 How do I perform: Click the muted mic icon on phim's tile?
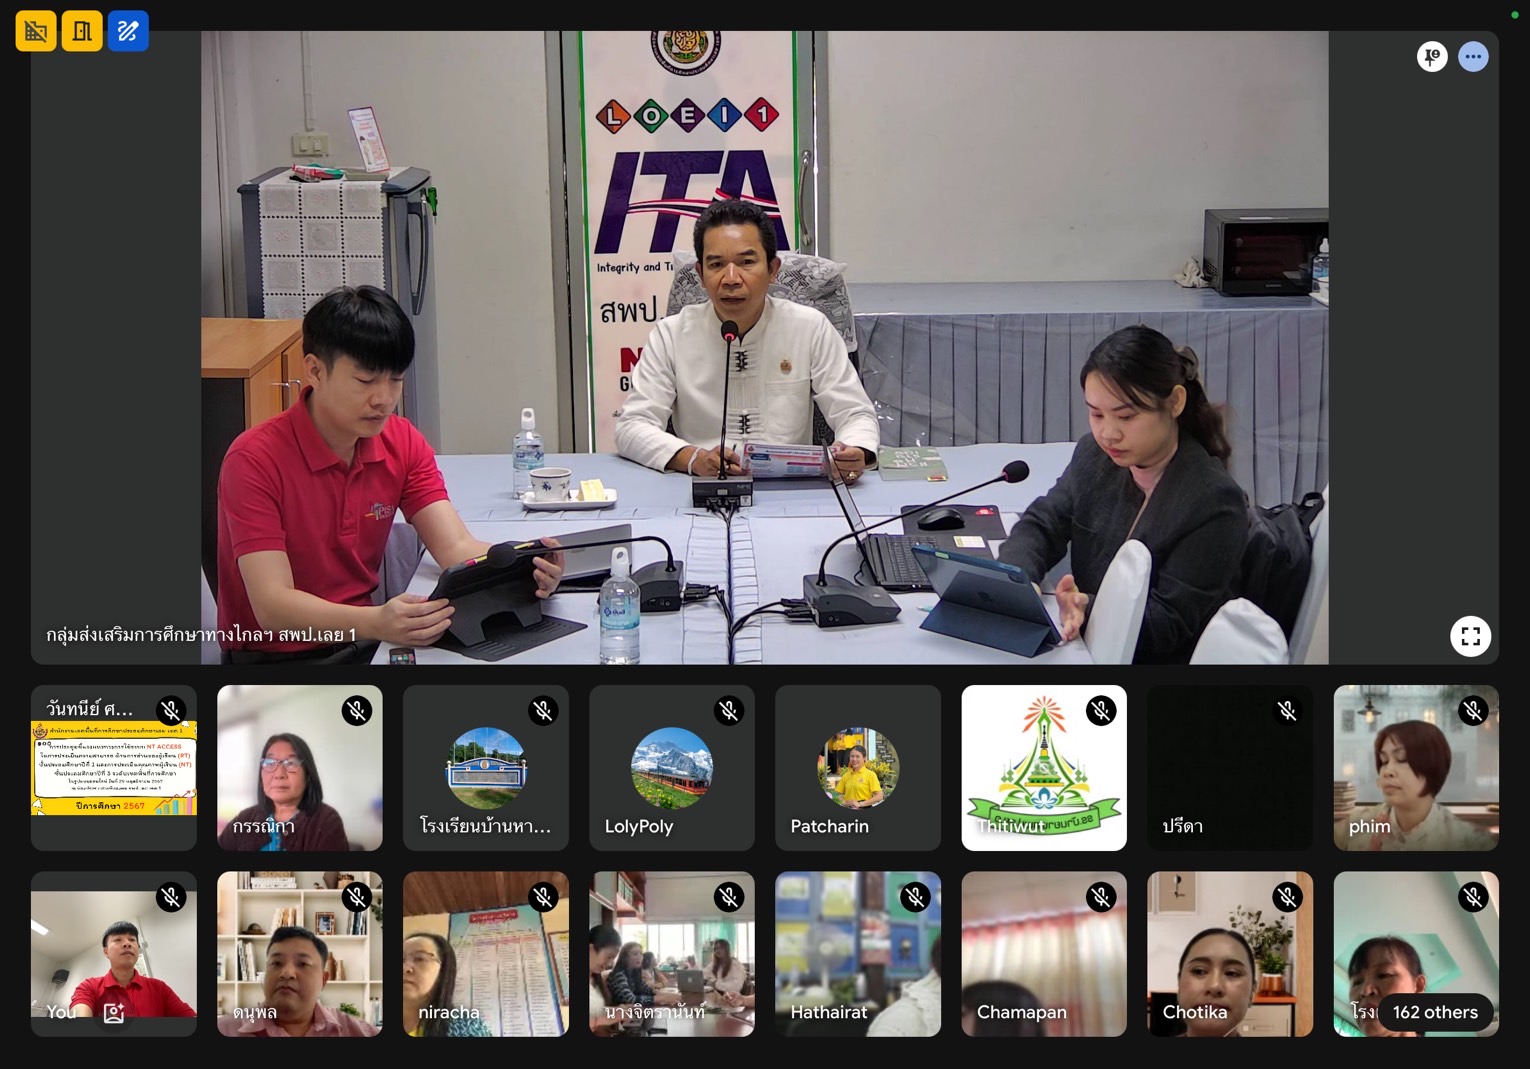pos(1473,710)
